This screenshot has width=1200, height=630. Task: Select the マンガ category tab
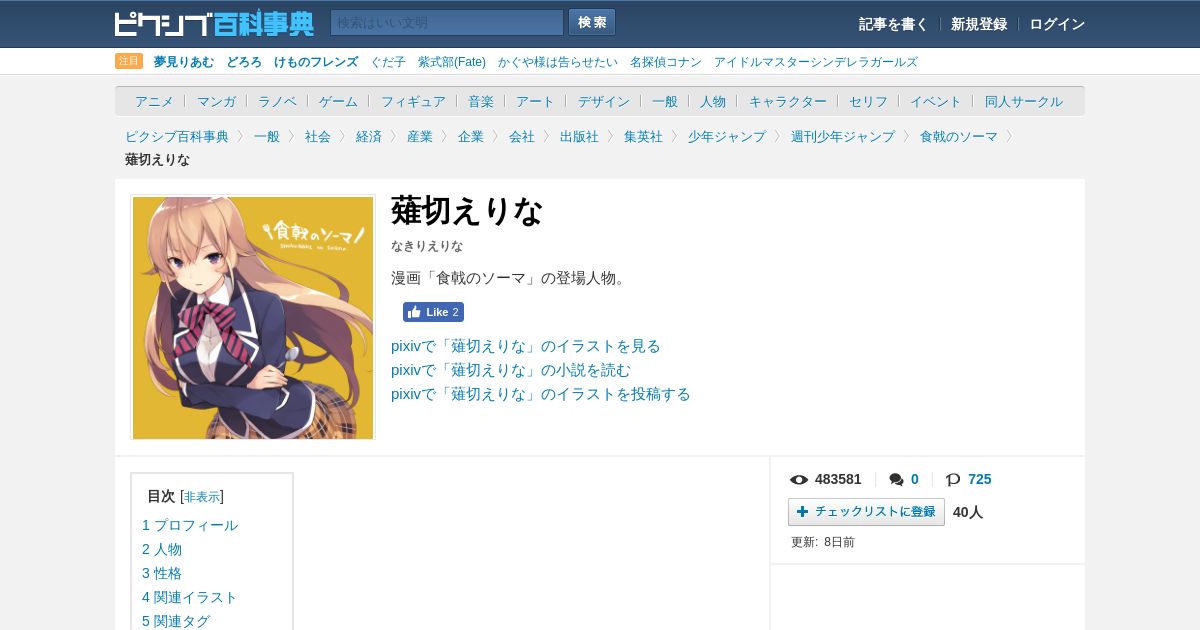coord(216,101)
